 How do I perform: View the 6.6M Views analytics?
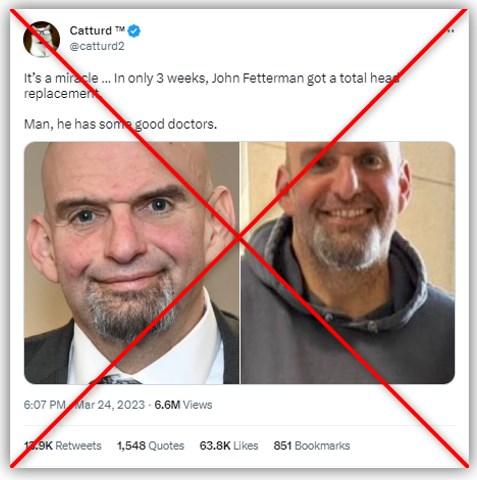coord(183,405)
